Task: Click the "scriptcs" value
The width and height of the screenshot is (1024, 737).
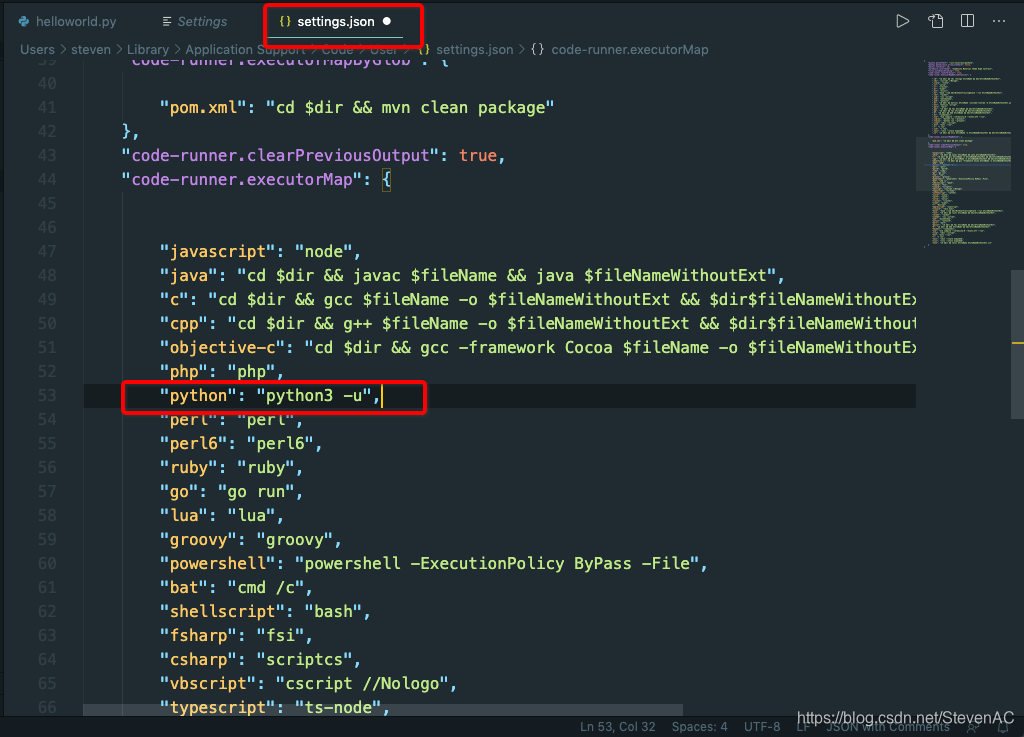Action: [304, 659]
